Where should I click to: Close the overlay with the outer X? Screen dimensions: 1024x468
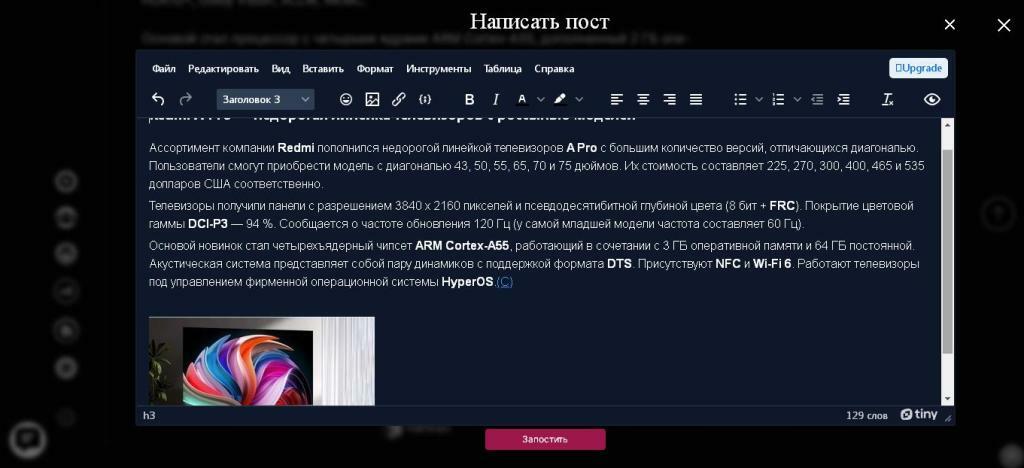(x=1004, y=25)
